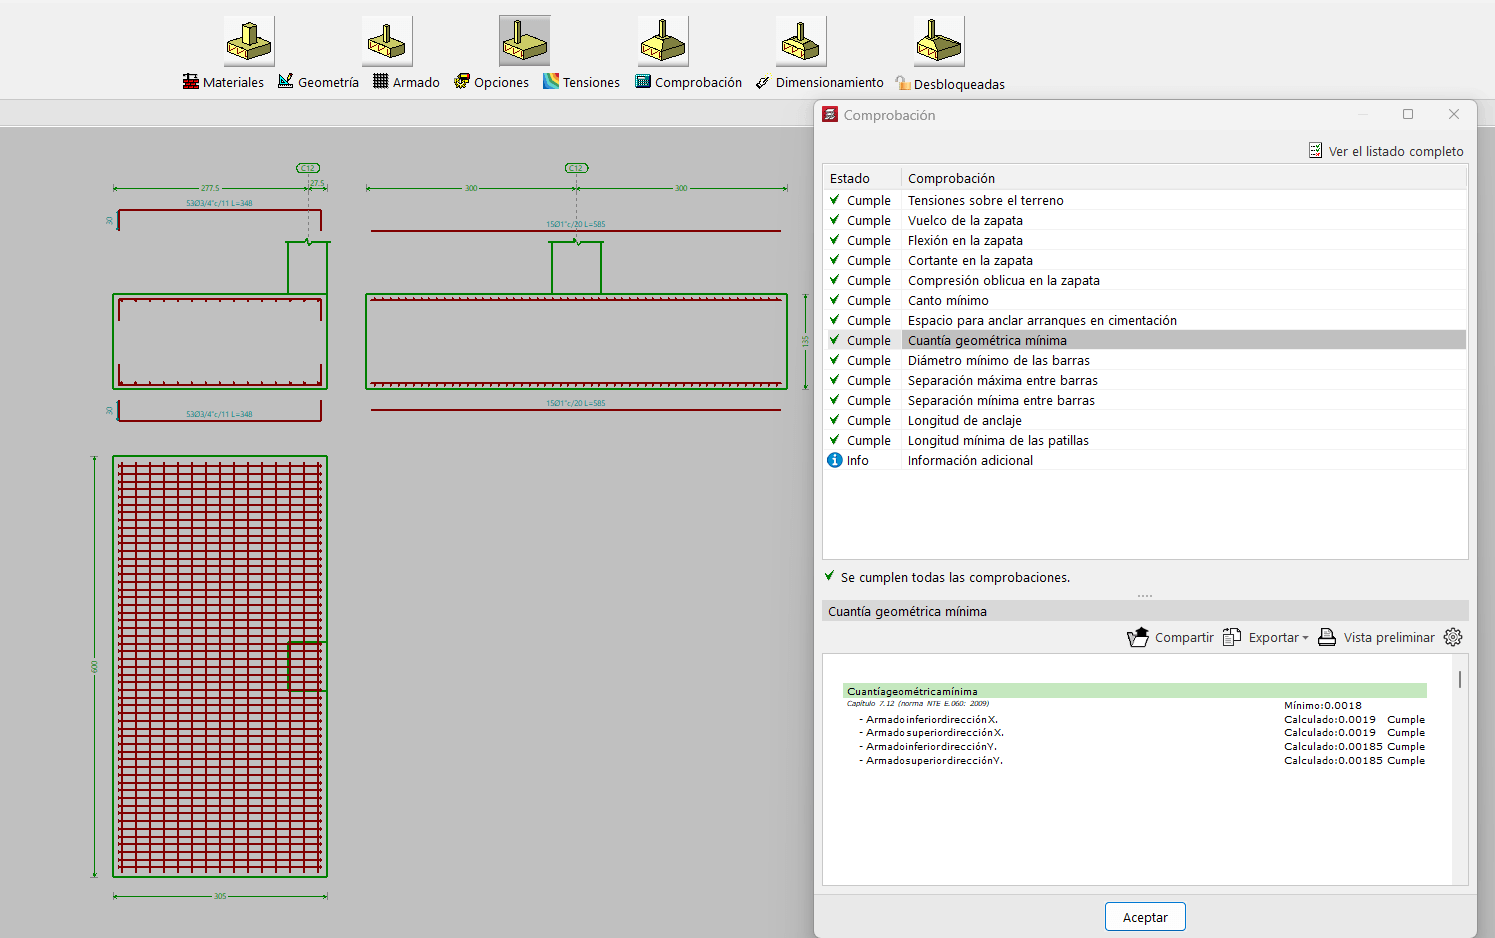Select the Flexión en la zapata check

coord(964,240)
